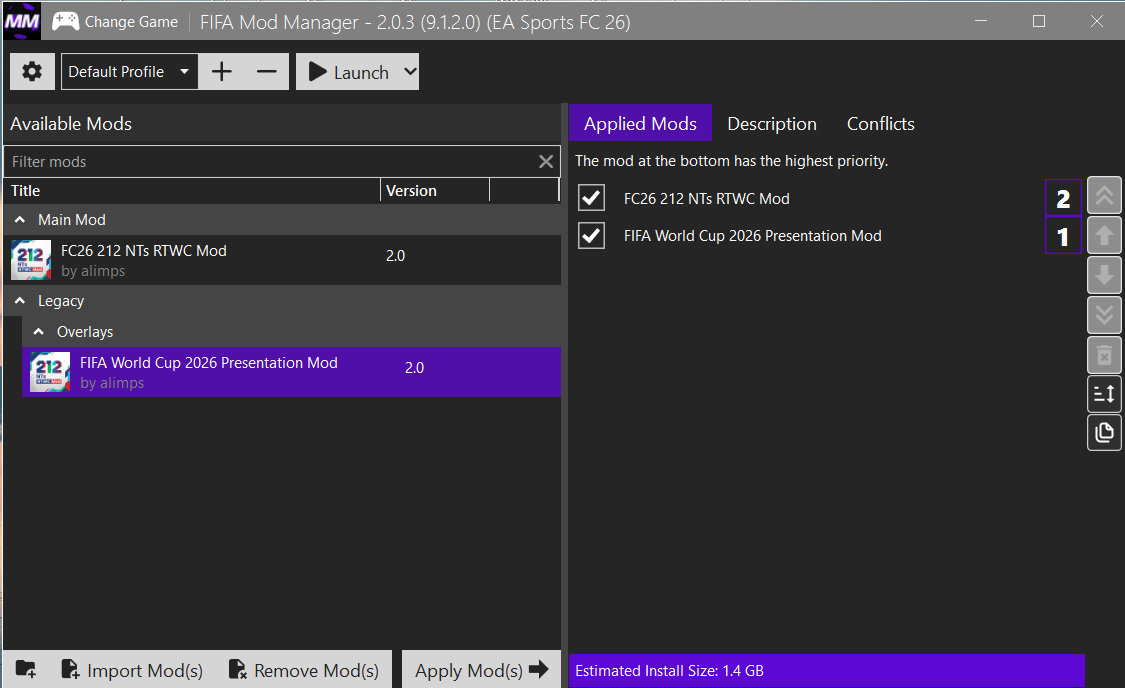Click the copy mod list icon
This screenshot has height=688, width=1125.
[1104, 432]
